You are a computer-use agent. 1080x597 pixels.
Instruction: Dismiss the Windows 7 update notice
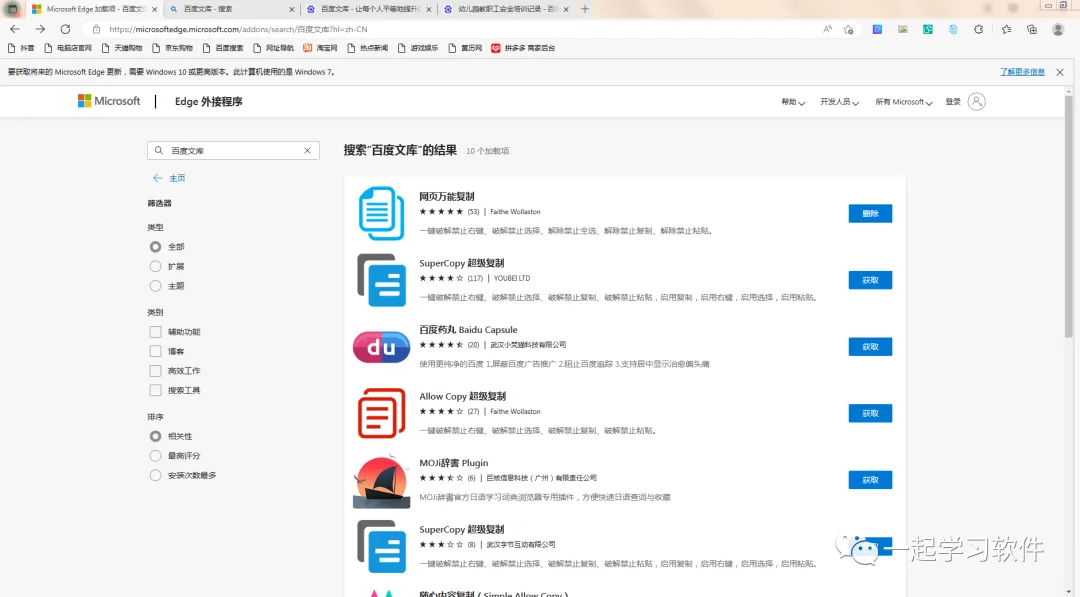click(1060, 72)
